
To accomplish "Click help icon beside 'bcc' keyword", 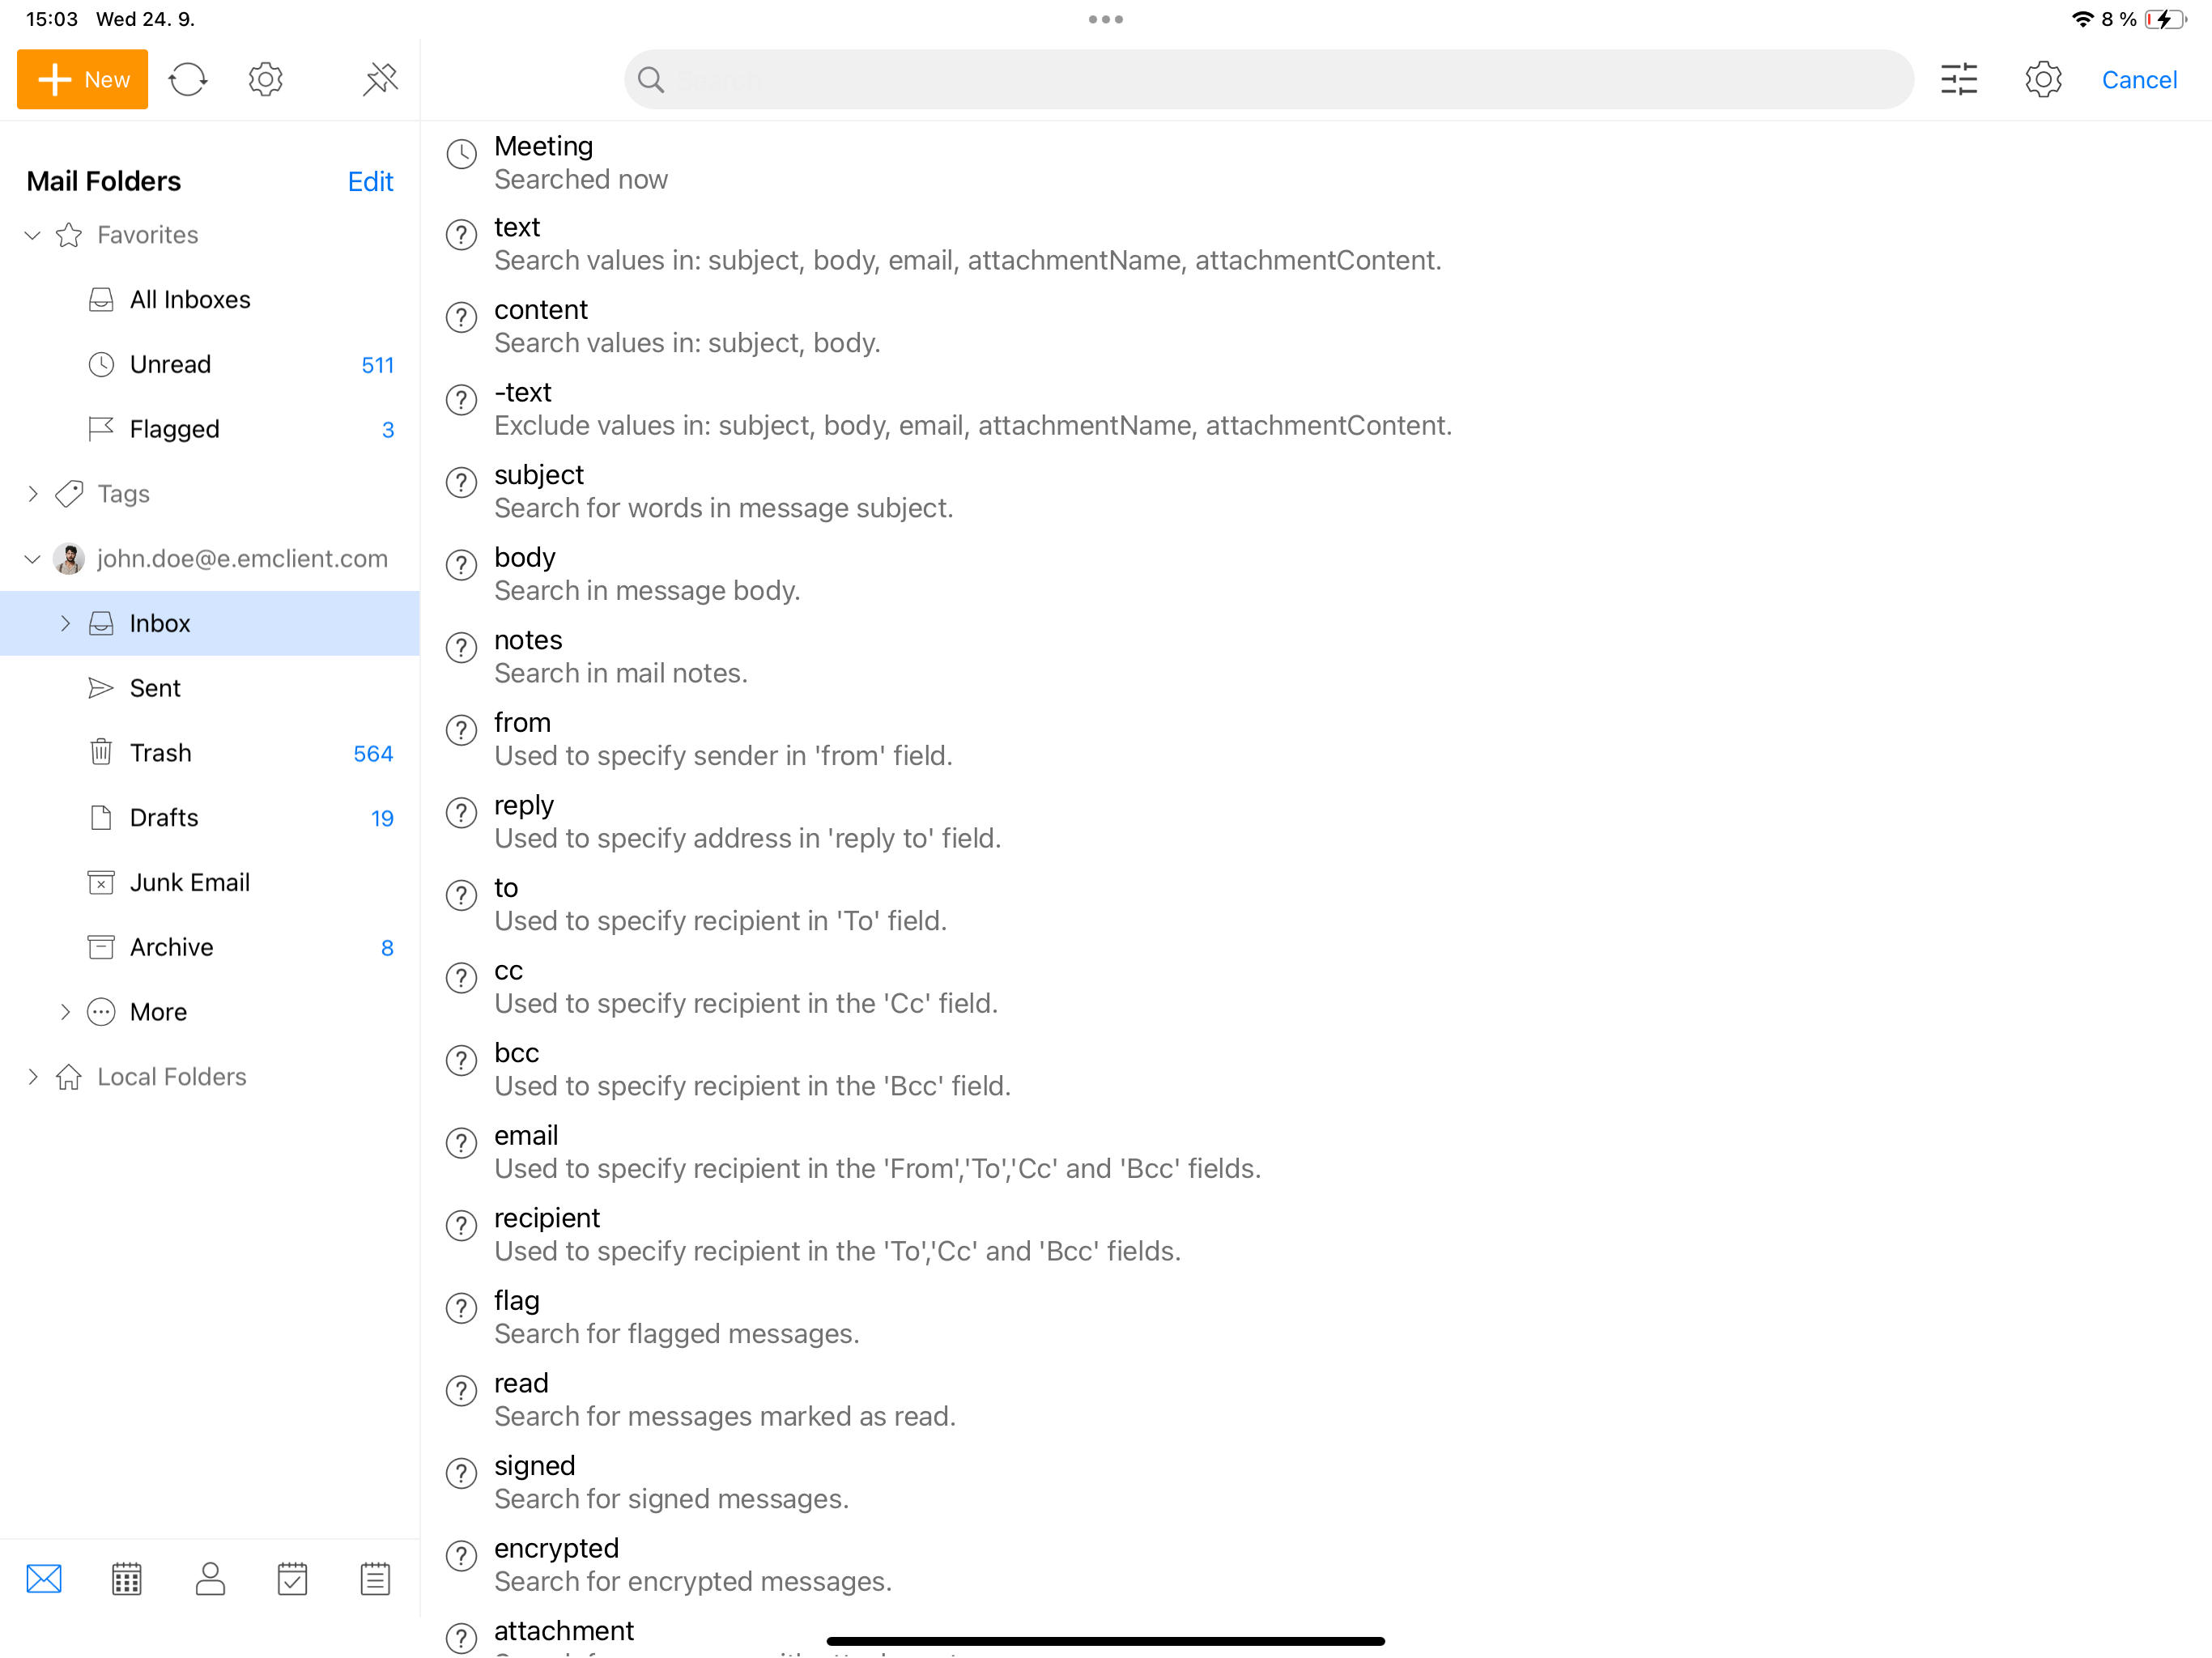I will (461, 1061).
